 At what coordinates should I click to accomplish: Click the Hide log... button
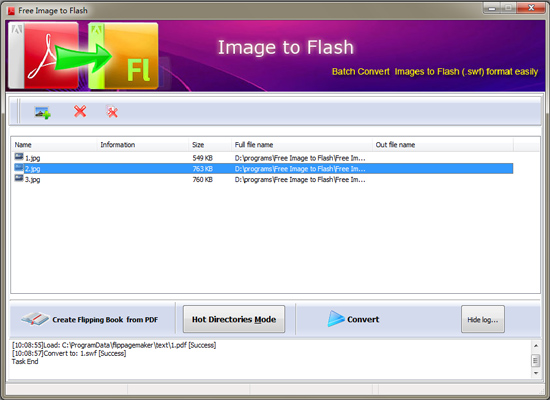(x=483, y=319)
